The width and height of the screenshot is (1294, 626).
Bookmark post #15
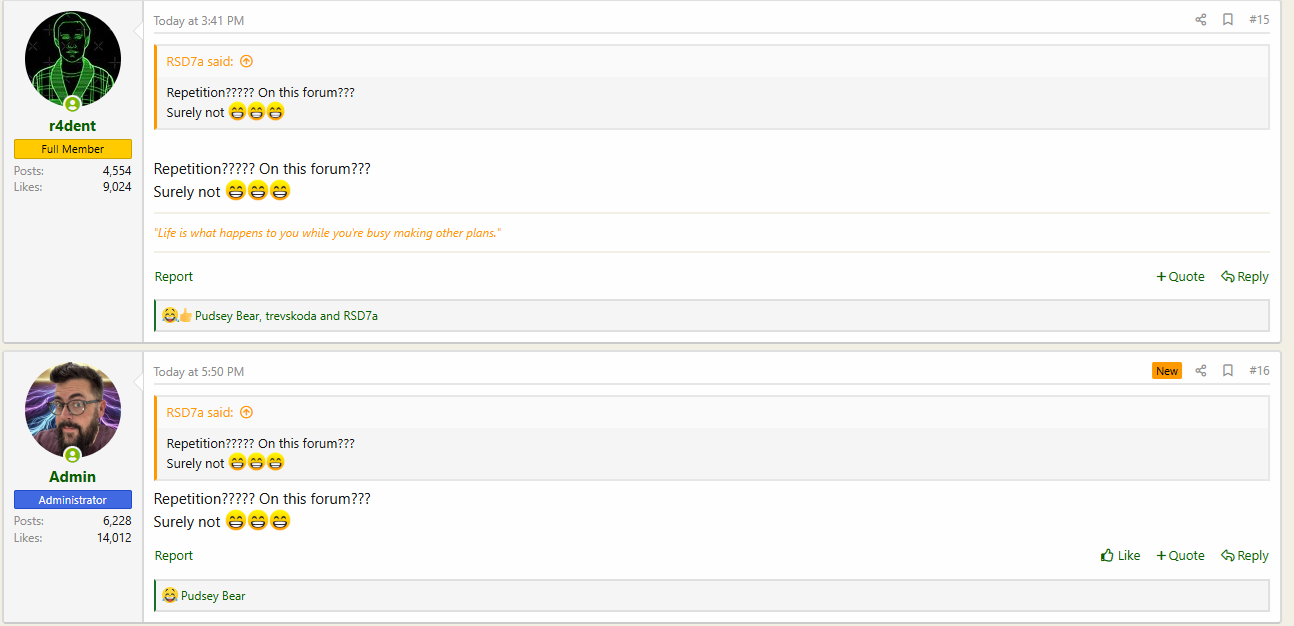[x=1228, y=20]
